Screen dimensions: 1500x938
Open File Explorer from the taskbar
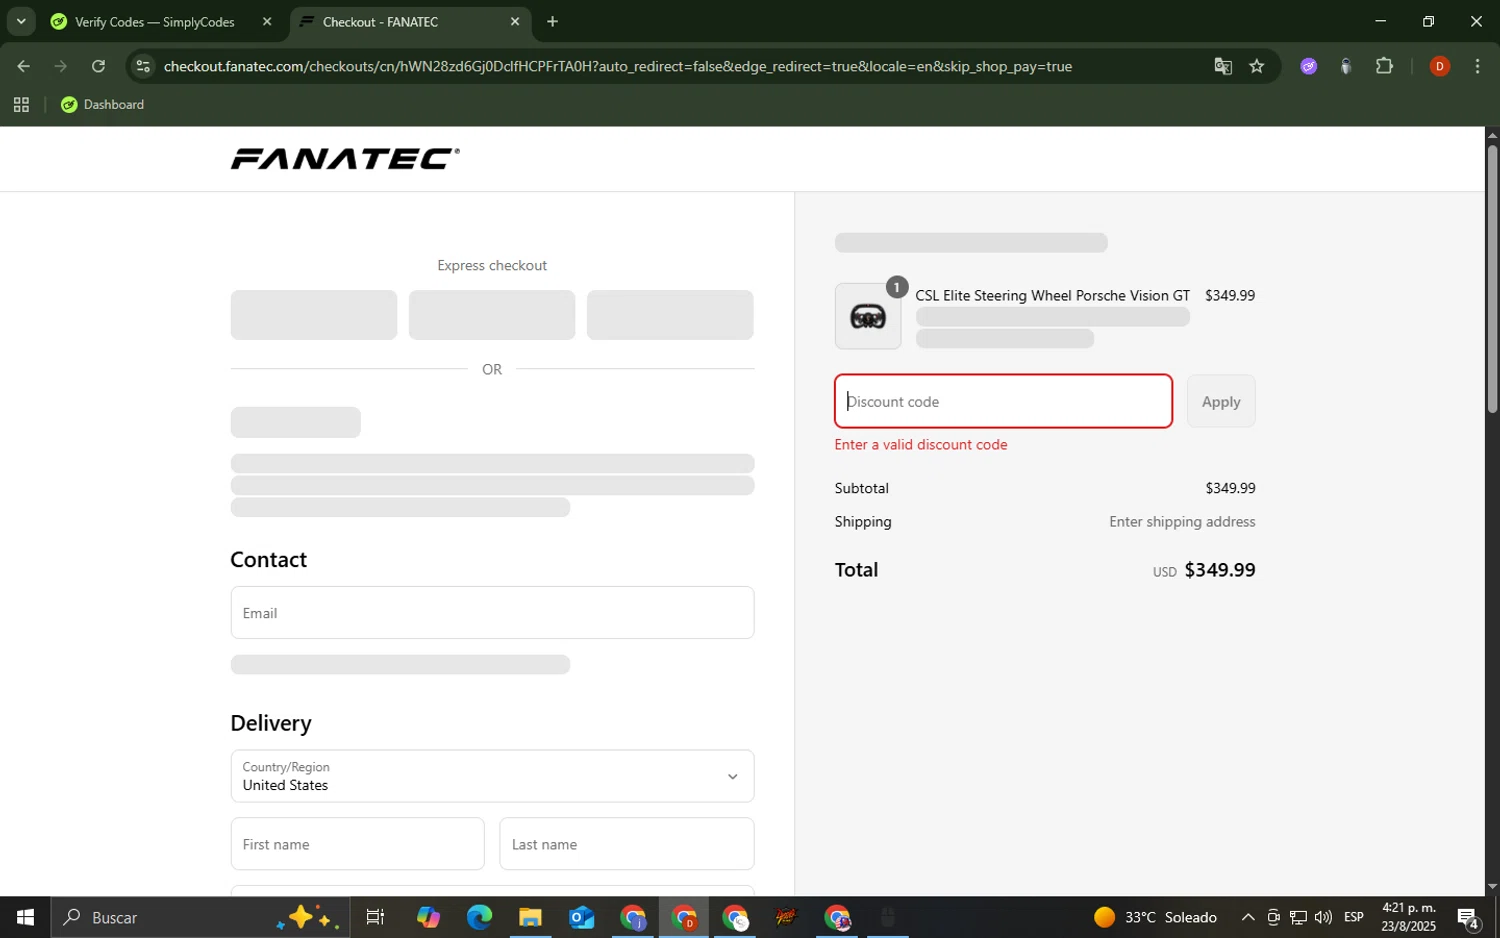pos(530,917)
